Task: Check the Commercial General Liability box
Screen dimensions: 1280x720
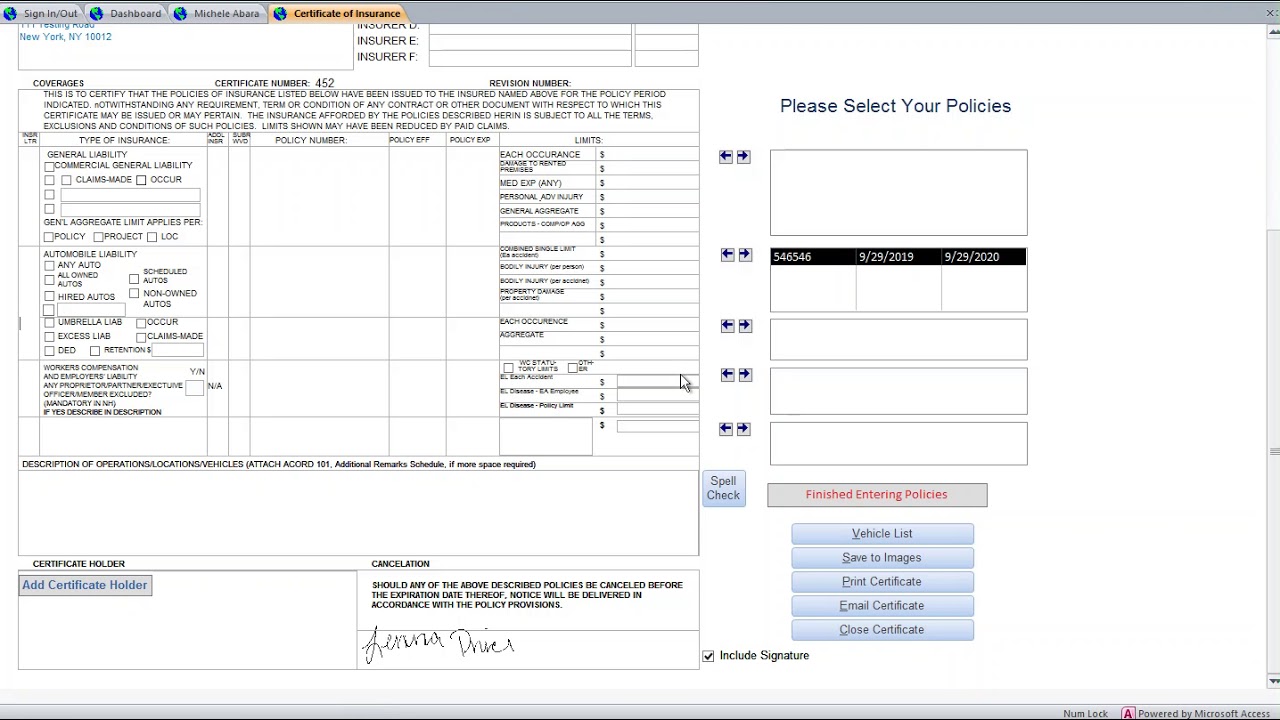Action: 49,166
